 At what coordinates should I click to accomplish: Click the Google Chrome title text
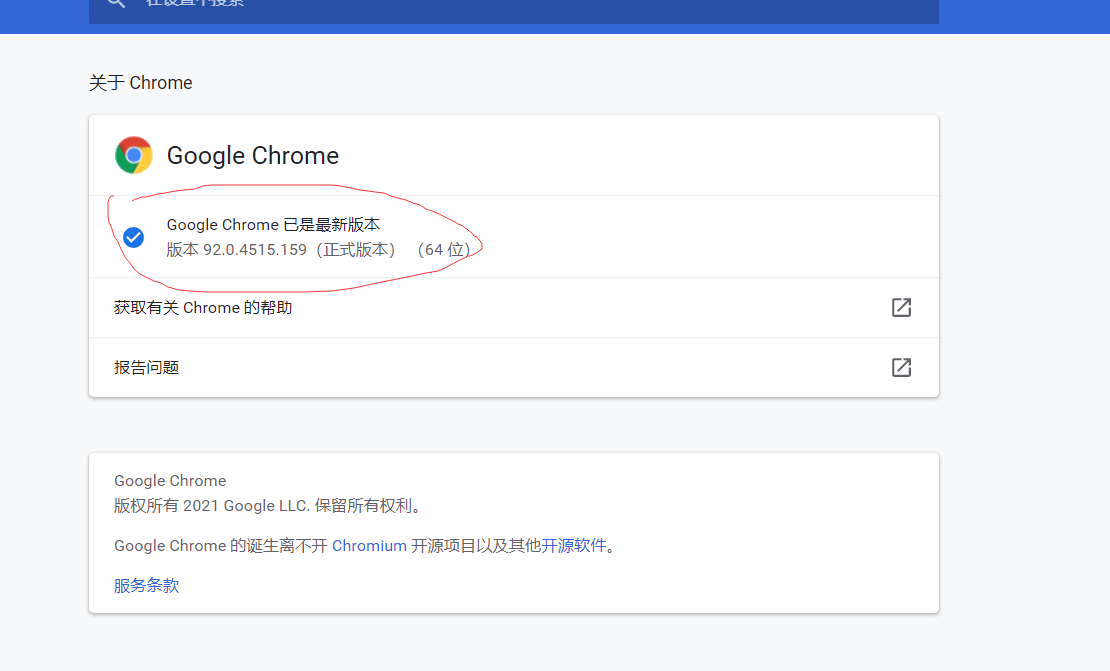tap(253, 155)
